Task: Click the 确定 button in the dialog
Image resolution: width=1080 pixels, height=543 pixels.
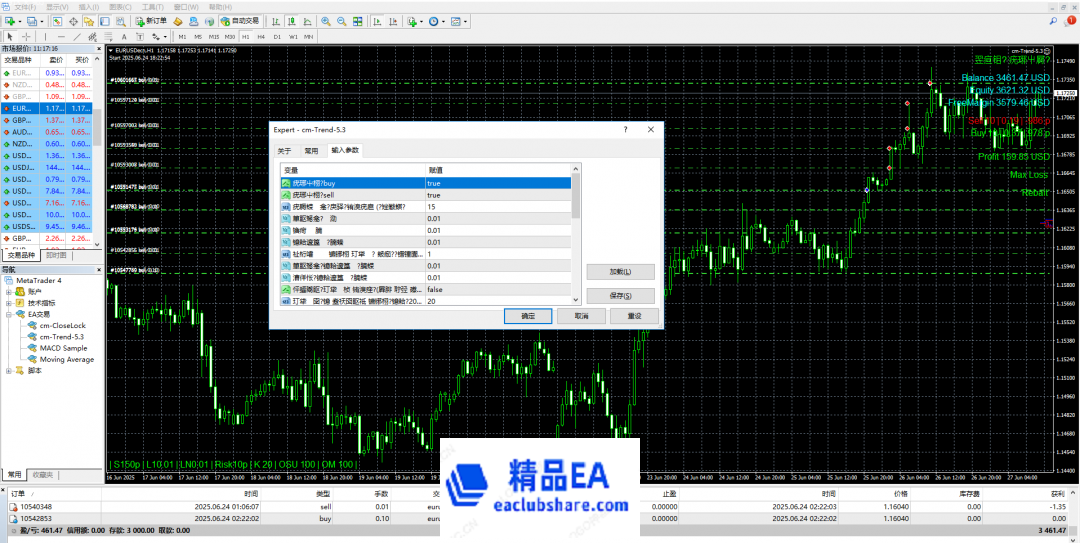Action: coord(528,315)
